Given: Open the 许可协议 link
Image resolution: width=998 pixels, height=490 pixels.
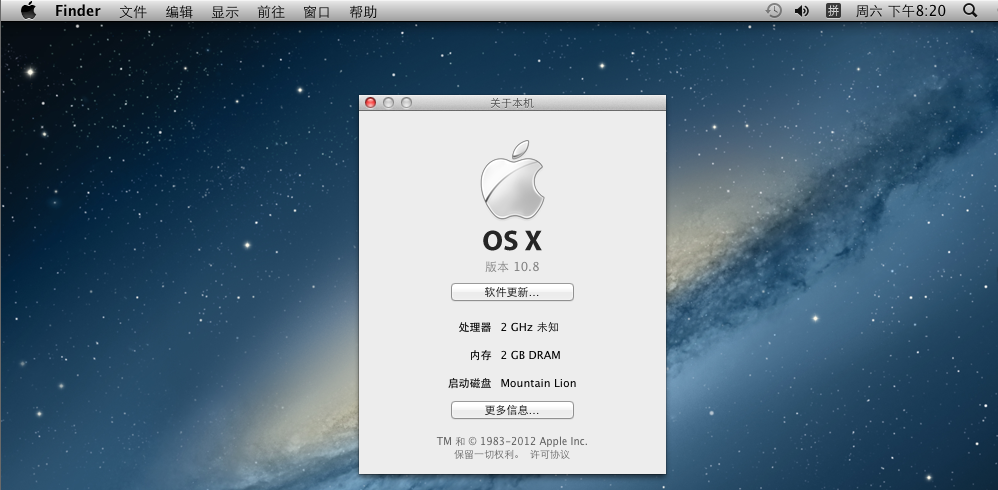Looking at the screenshot, I should tap(549, 455).
